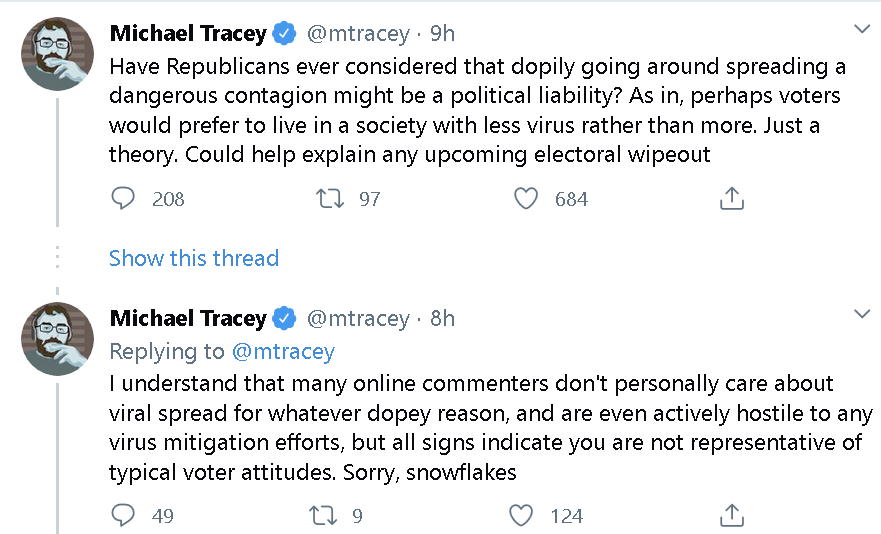Viewport: 881px width, 534px height.
Task: Open the first tweet's more-options chevron
Action: coord(862,29)
